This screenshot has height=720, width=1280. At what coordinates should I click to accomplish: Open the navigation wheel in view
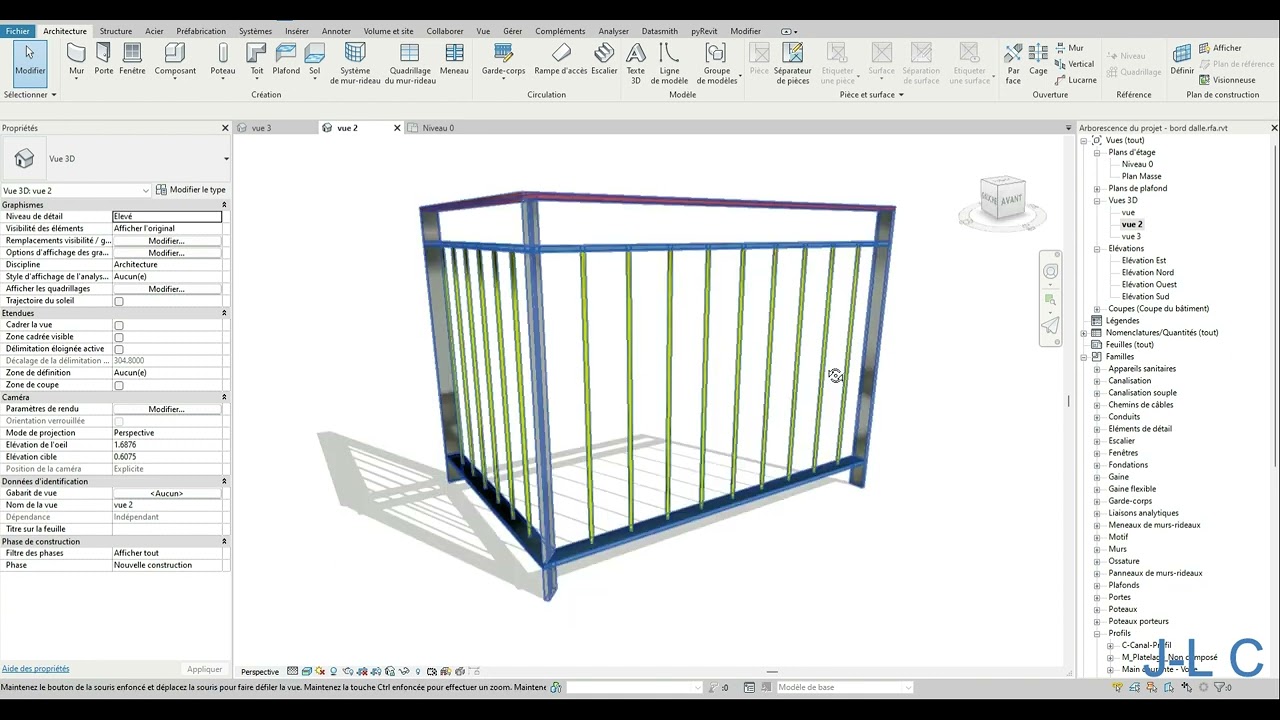(1050, 272)
